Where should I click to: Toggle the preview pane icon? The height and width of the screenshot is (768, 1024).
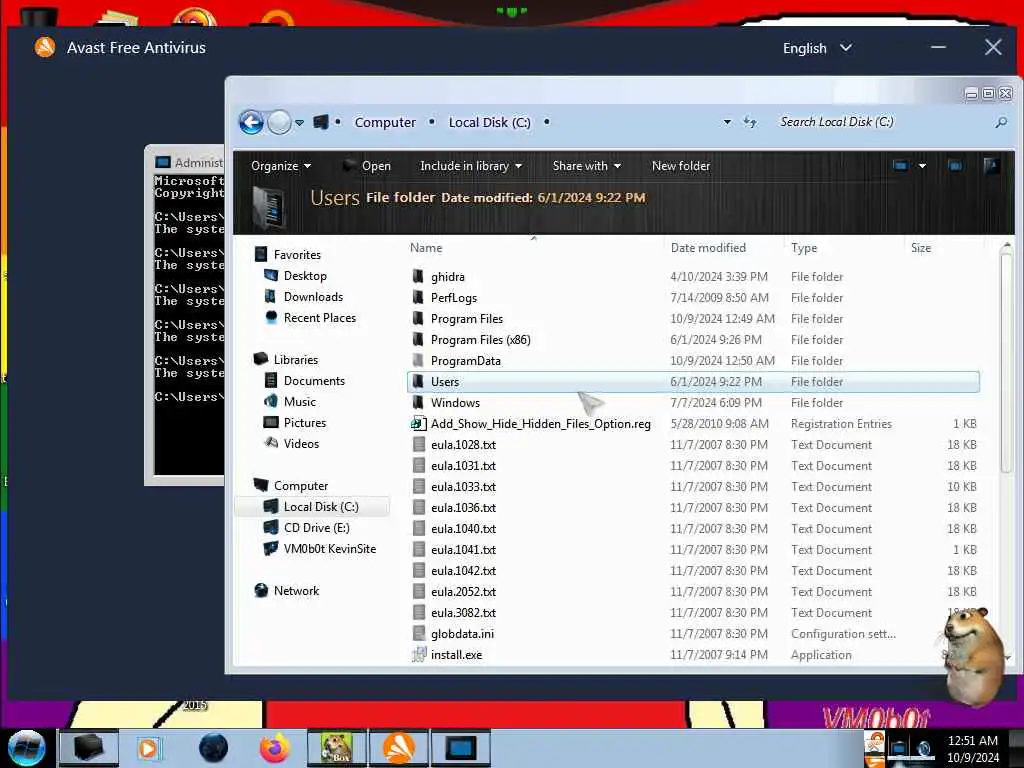(955, 166)
